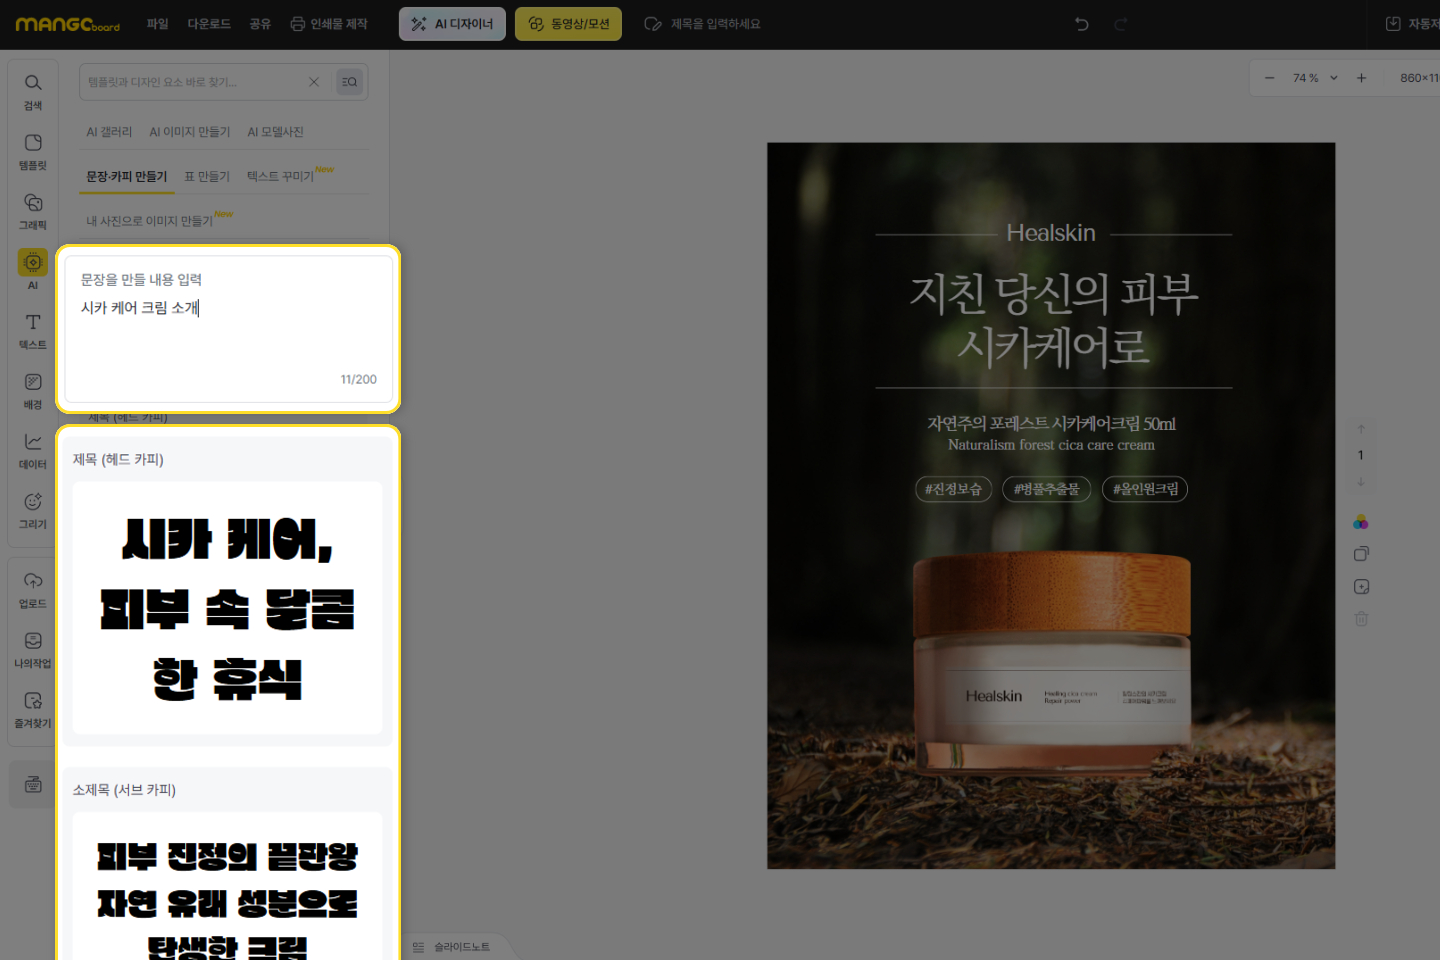Viewport: 1440px width, 960px height.
Task: Click the keyboard shortcut icon at sidebar bottom
Action: (x=33, y=784)
